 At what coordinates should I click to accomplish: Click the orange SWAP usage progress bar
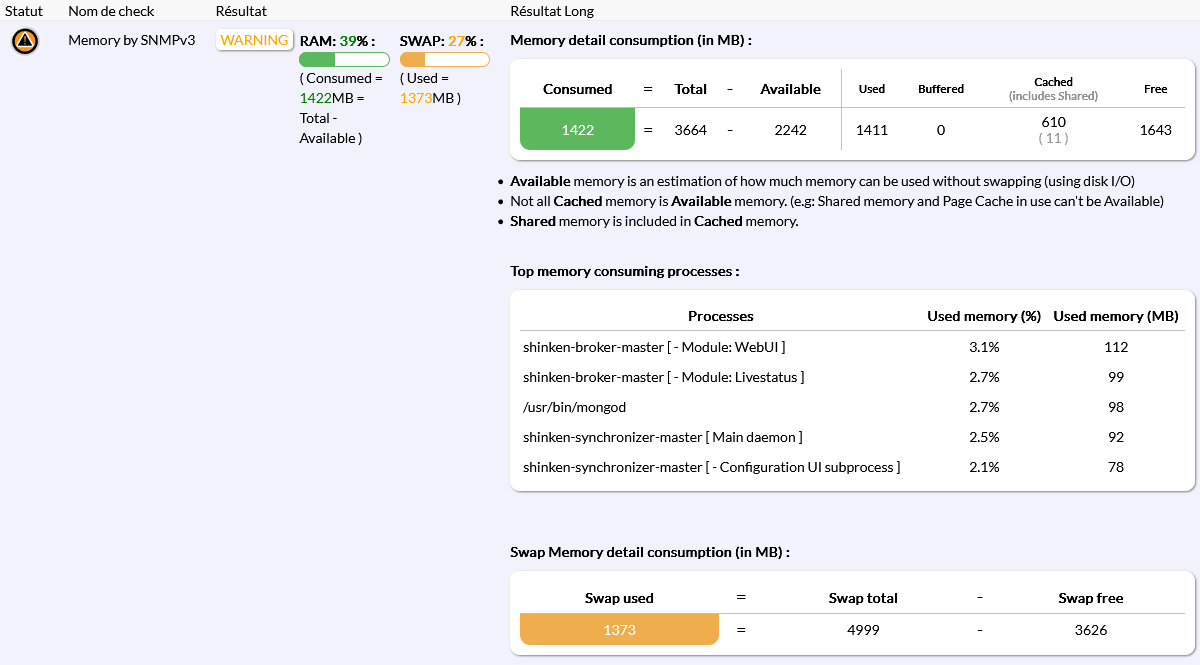pos(444,60)
